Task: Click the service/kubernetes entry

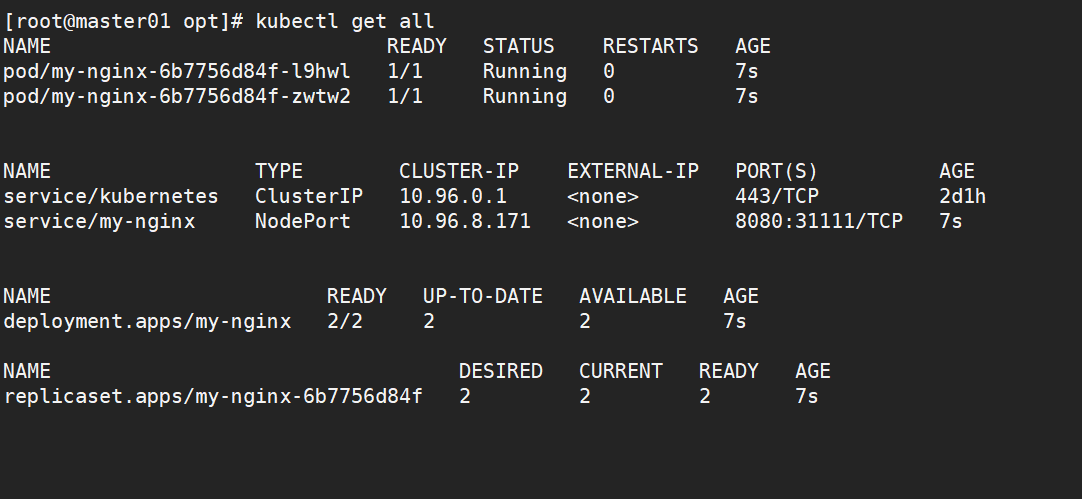Action: [x=111, y=197]
